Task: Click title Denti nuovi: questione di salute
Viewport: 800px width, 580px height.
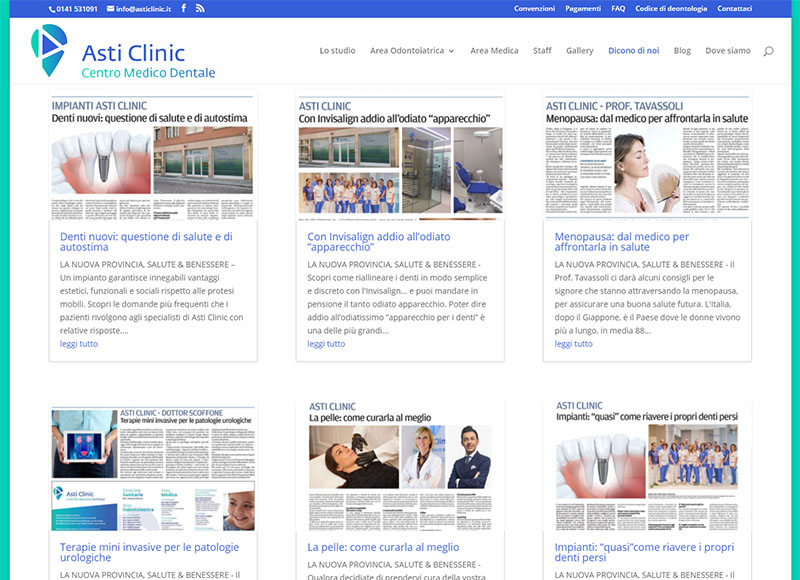Action: click(146, 242)
